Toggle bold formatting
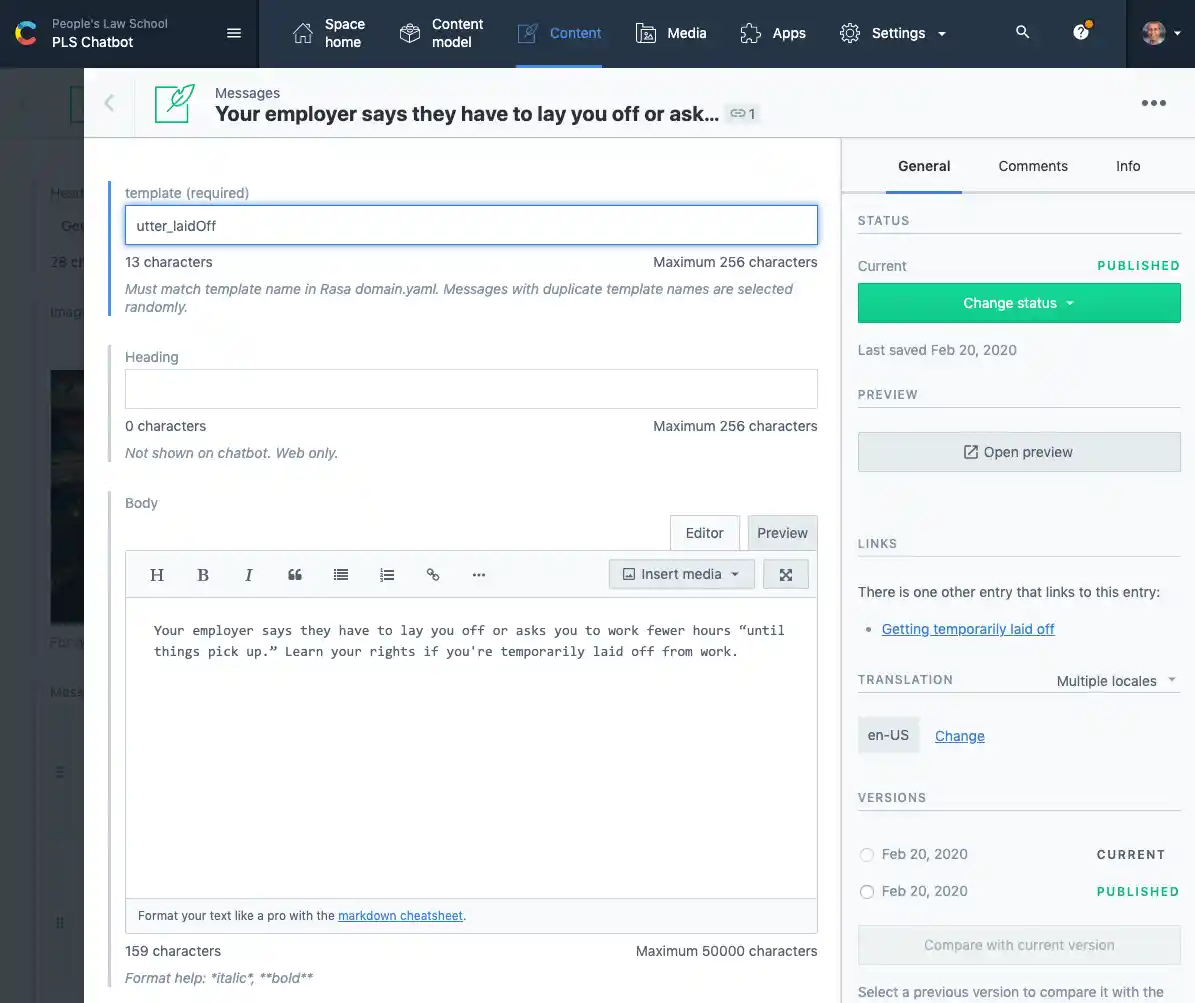The height and width of the screenshot is (1003, 1195). pyautogui.click(x=203, y=575)
